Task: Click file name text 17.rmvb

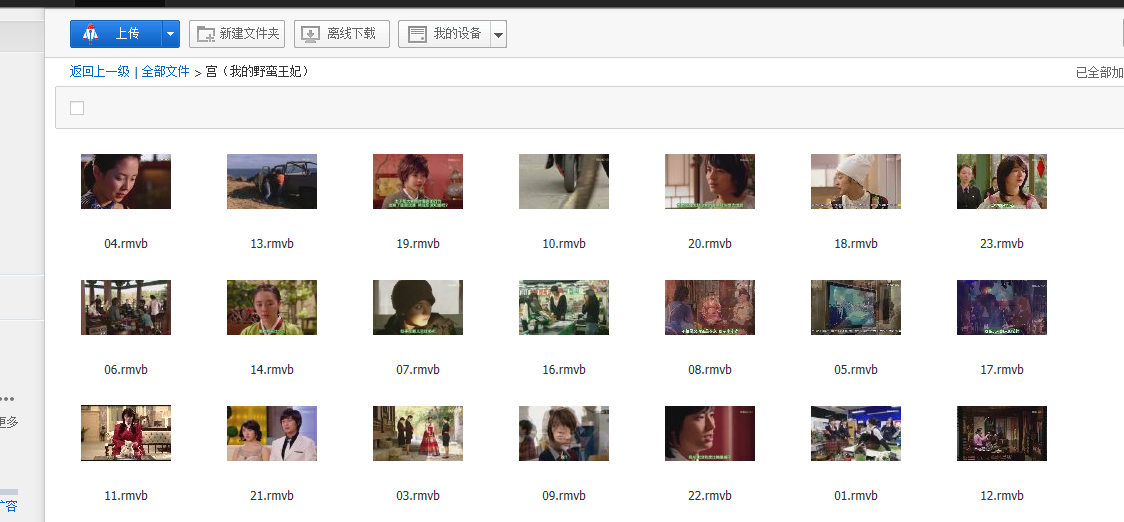Action: (x=1002, y=370)
